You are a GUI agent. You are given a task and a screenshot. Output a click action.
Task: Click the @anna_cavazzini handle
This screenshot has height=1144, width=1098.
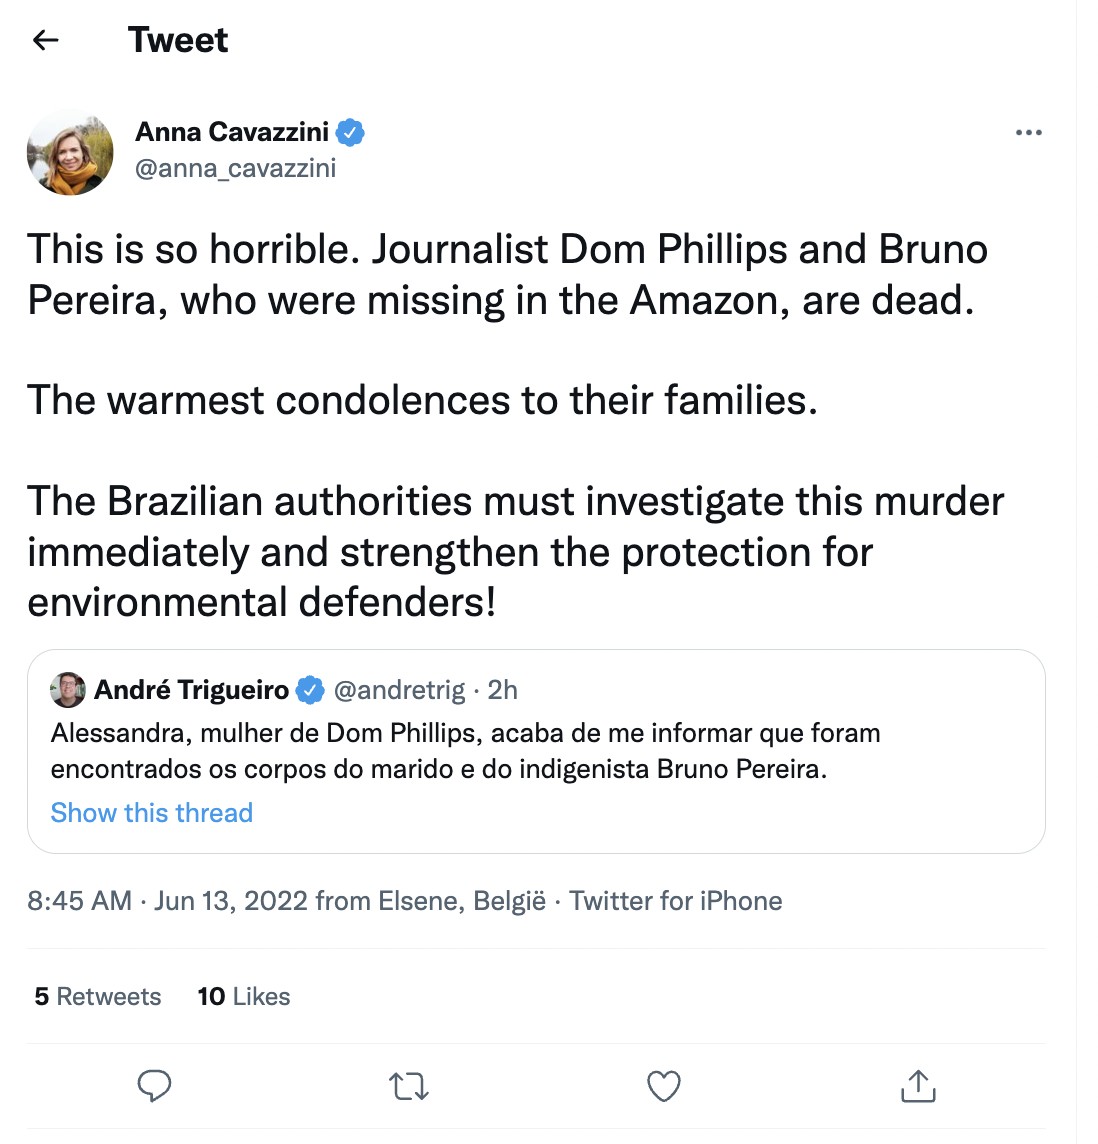point(236,168)
